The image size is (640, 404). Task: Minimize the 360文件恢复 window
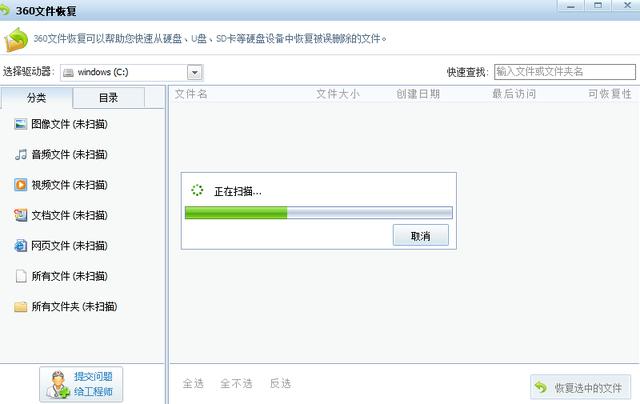pos(571,6)
